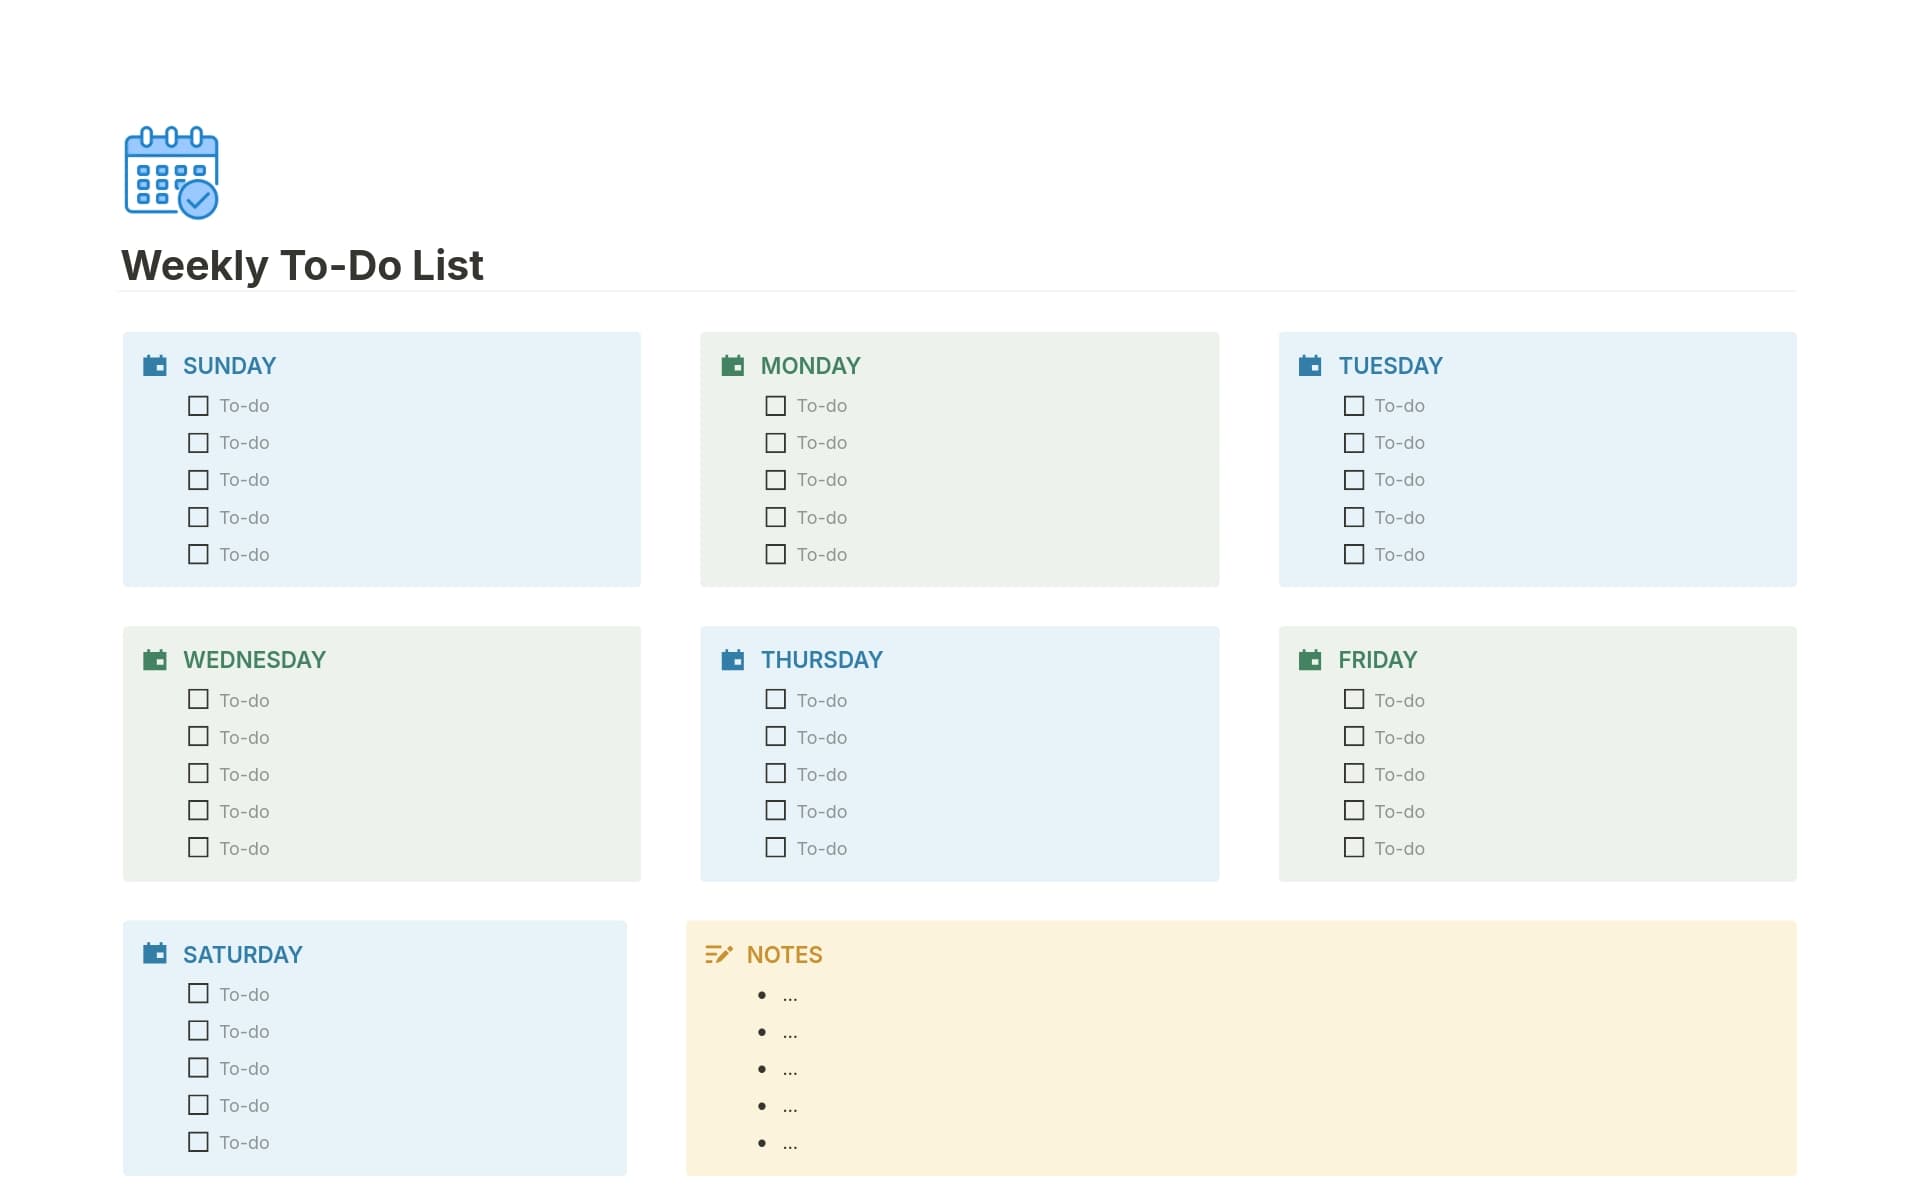The width and height of the screenshot is (1920, 1199).
Task: Check the first to-do under SUNDAY
Action: [x=197, y=405]
